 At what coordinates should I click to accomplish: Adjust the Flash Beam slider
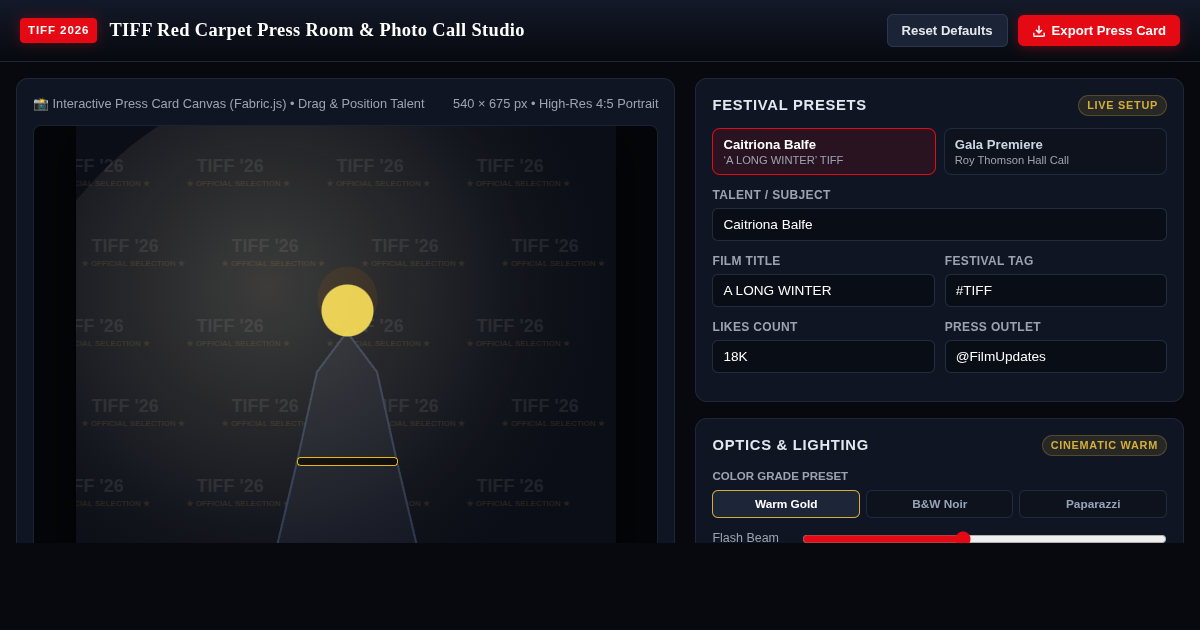pyautogui.click(x=984, y=538)
